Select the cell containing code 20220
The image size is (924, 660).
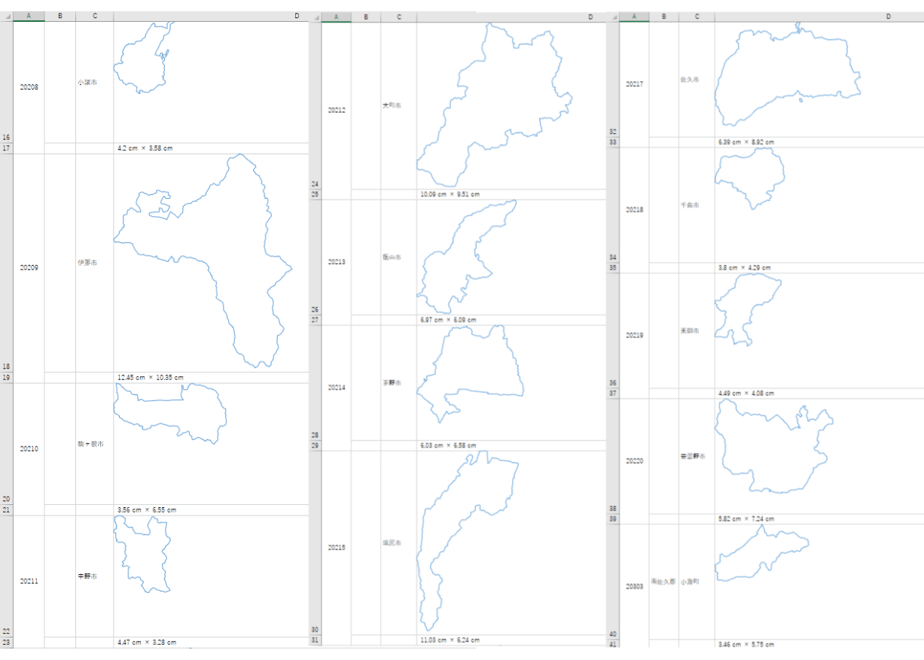[x=634, y=461]
